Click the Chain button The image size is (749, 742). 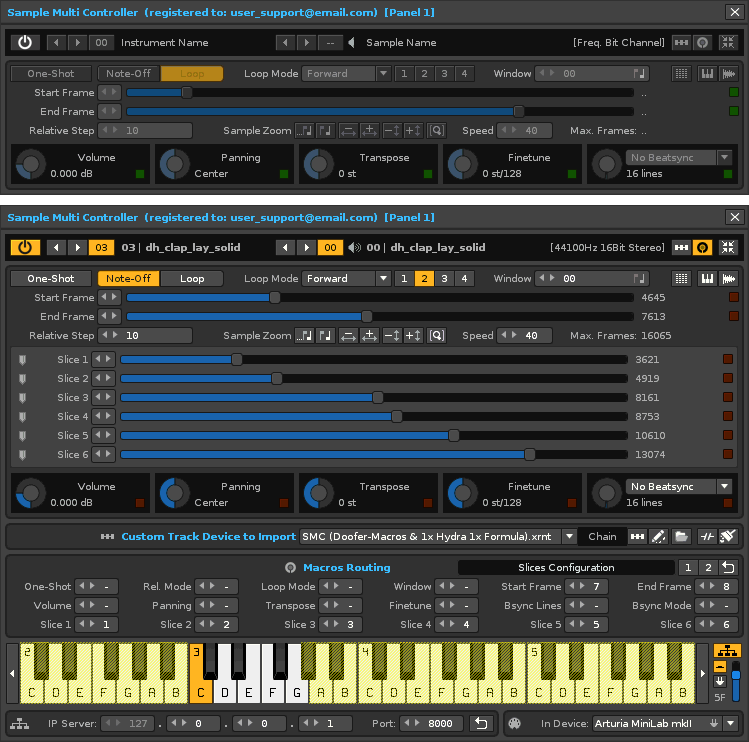602,537
